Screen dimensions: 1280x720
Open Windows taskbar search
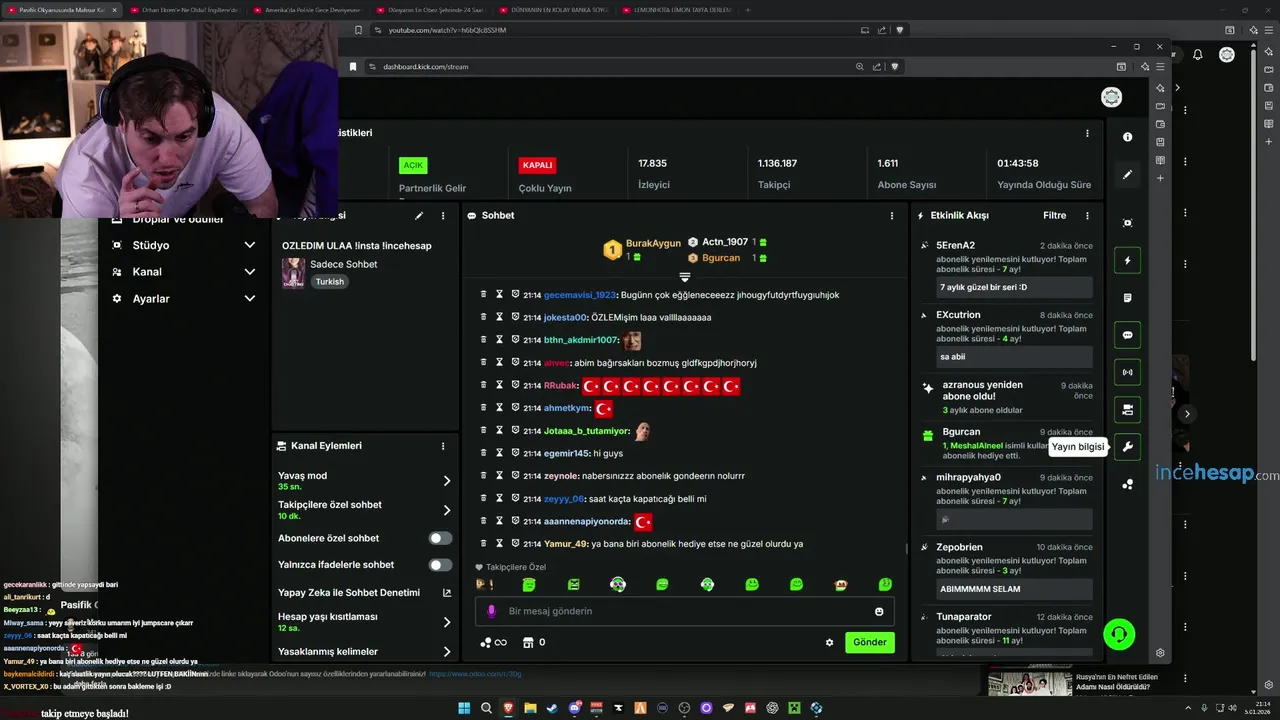click(486, 708)
